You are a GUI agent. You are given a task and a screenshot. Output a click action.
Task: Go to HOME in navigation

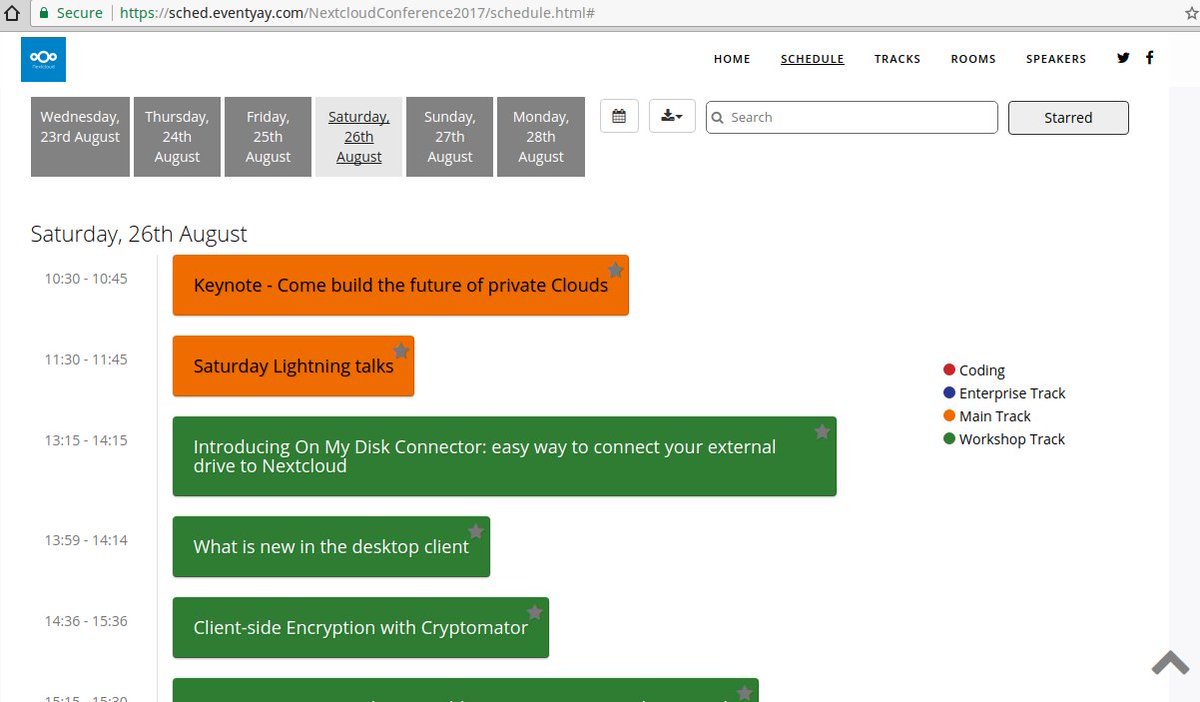coord(732,59)
